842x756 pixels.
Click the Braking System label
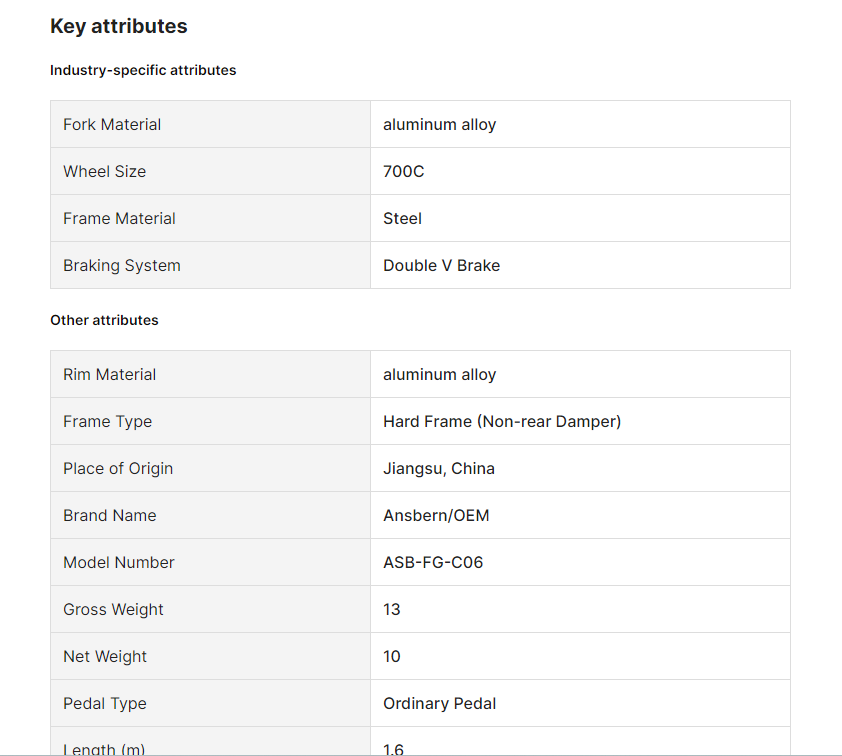click(122, 266)
